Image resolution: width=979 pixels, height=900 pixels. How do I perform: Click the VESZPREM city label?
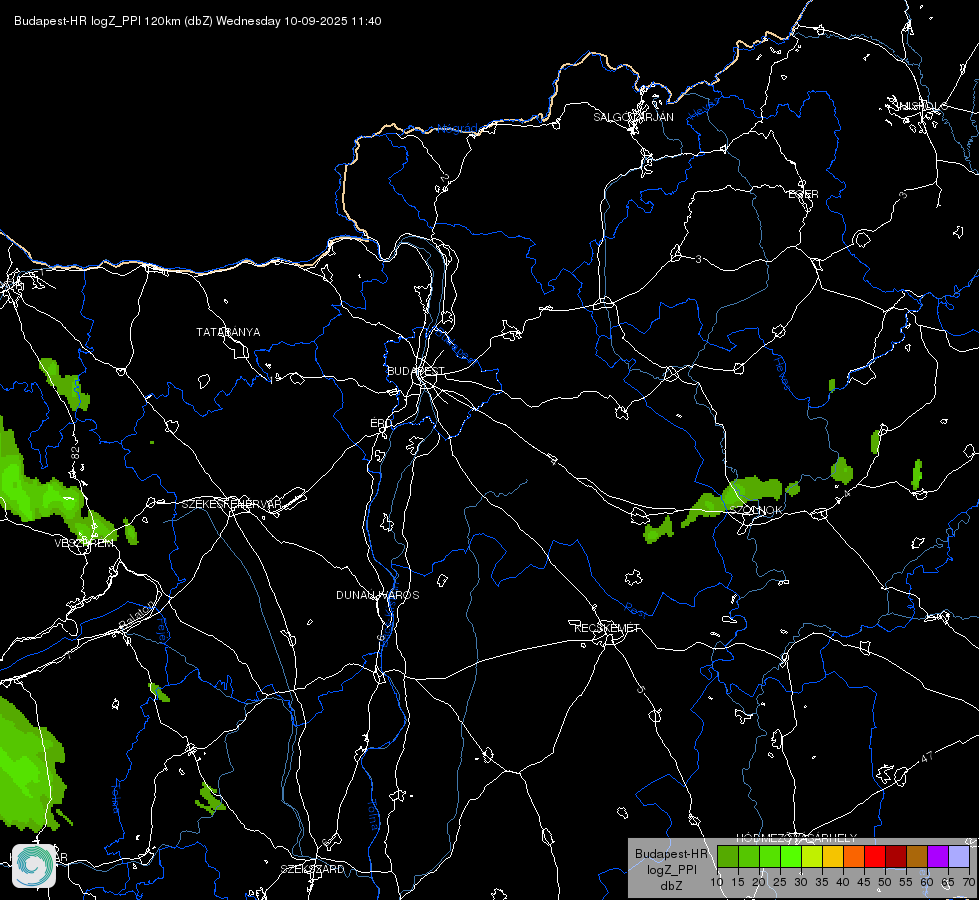(x=84, y=543)
